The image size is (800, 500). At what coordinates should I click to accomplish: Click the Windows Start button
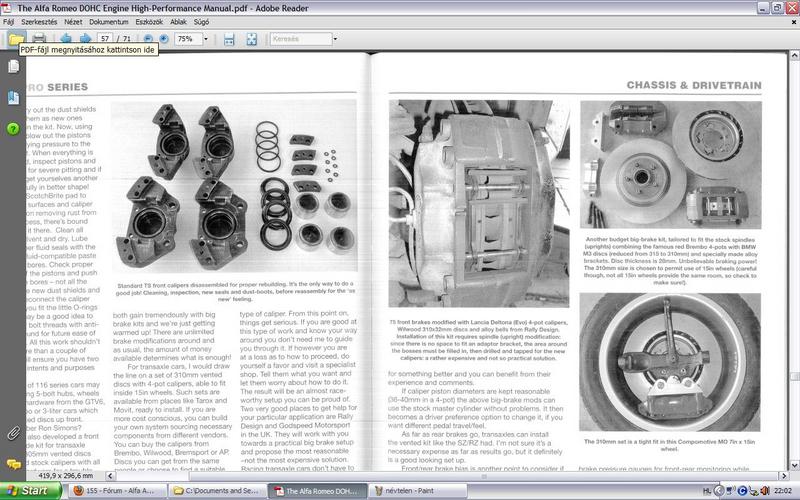click(x=28, y=491)
